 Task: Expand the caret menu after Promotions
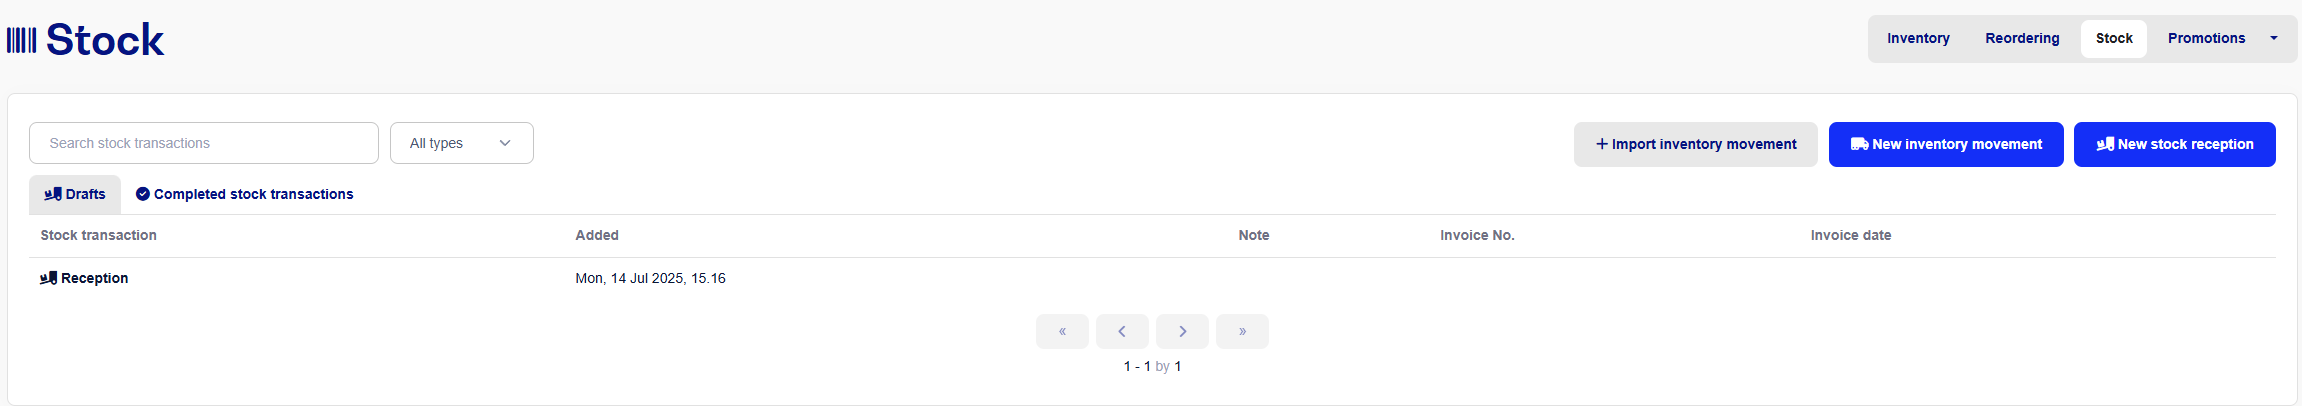(x=2274, y=38)
